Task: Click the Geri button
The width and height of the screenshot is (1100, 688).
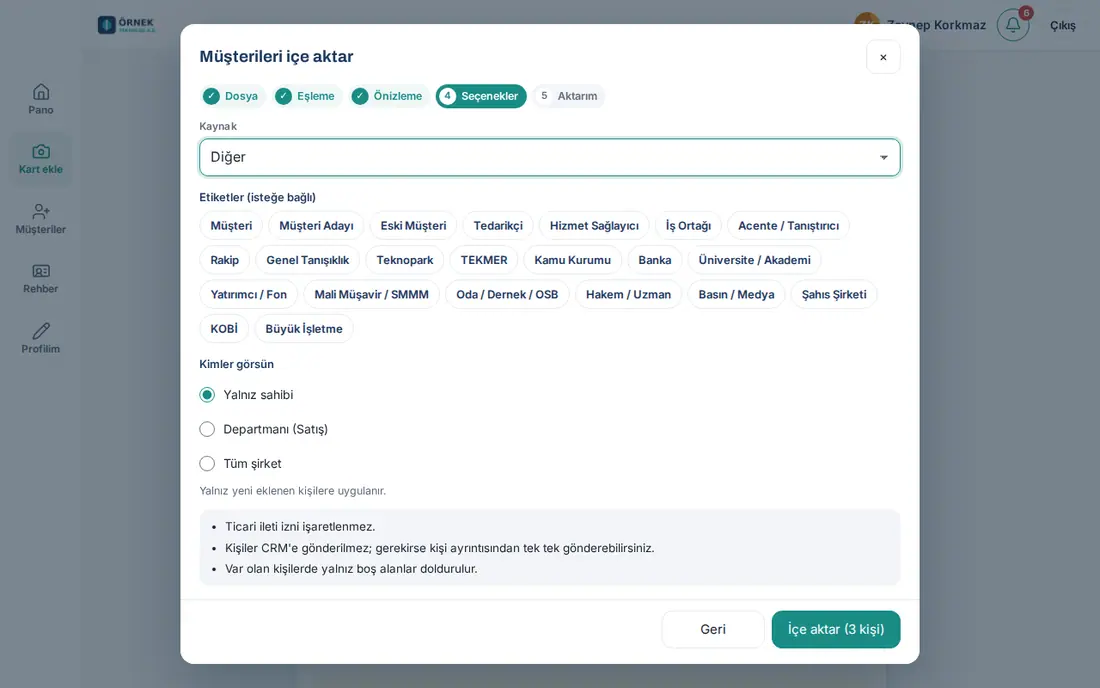Action: point(713,629)
